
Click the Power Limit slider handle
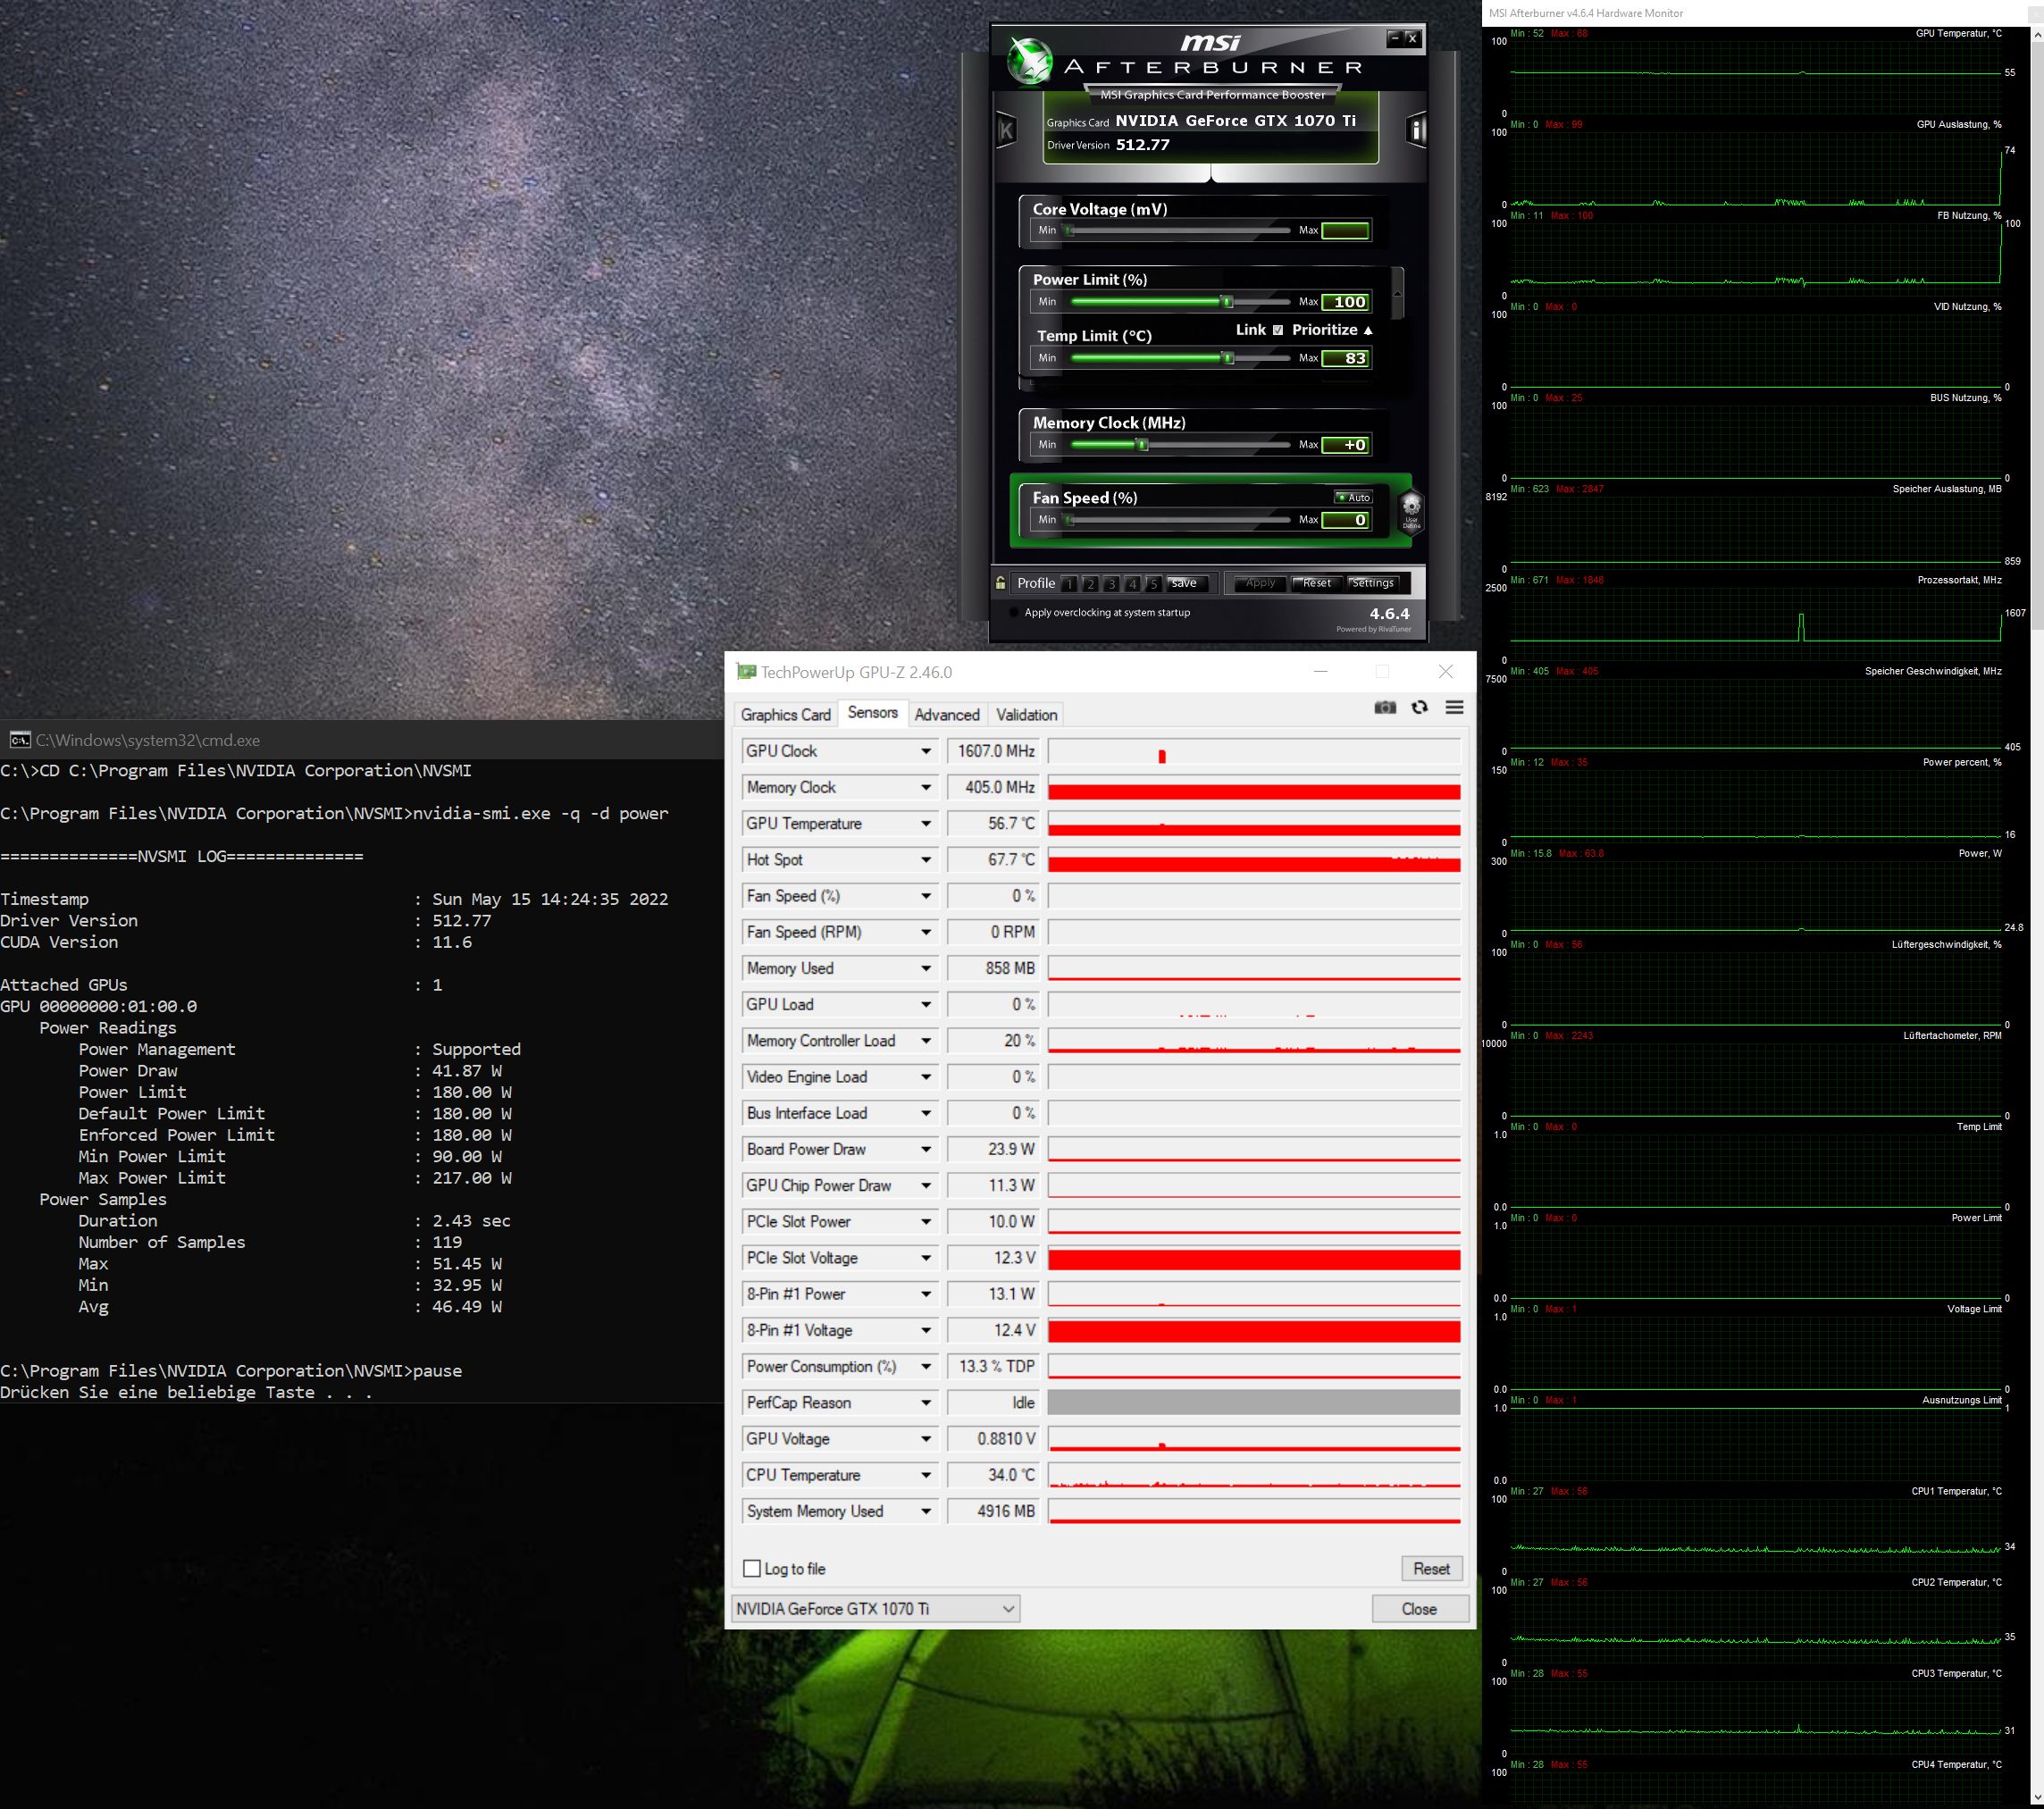click(x=1227, y=302)
